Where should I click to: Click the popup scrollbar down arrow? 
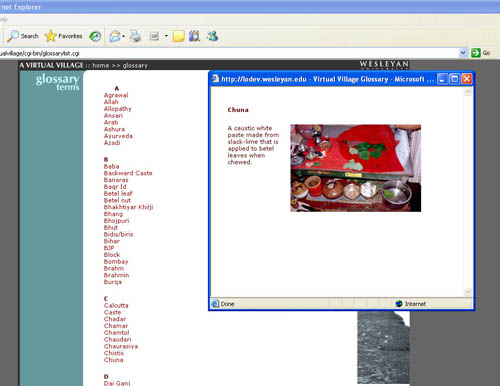[x=468, y=292]
